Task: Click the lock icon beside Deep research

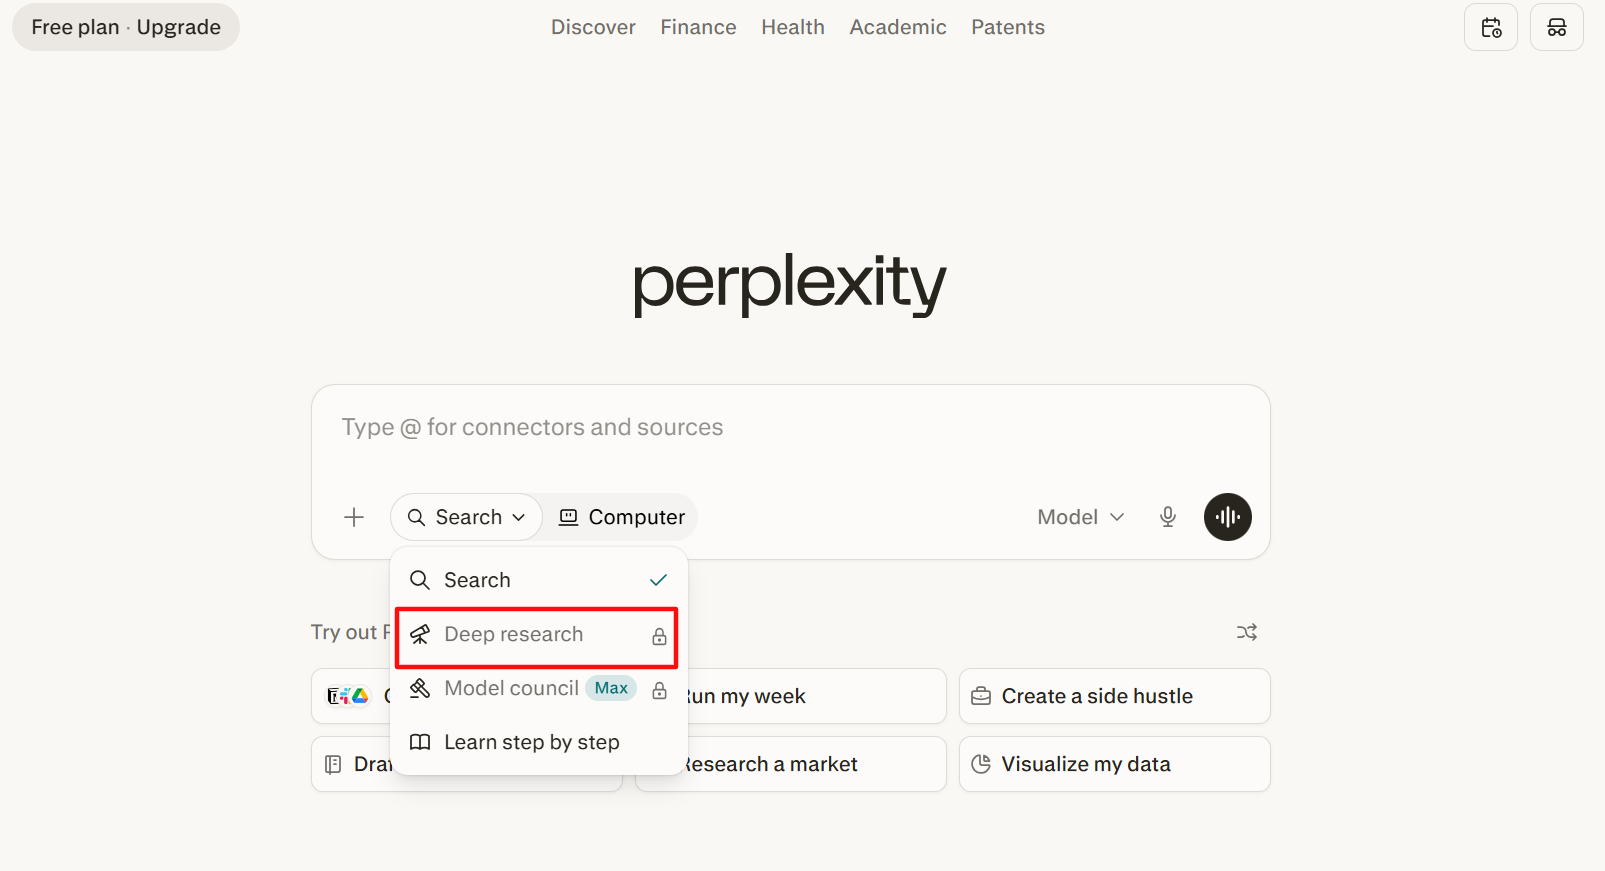Action: tap(659, 636)
